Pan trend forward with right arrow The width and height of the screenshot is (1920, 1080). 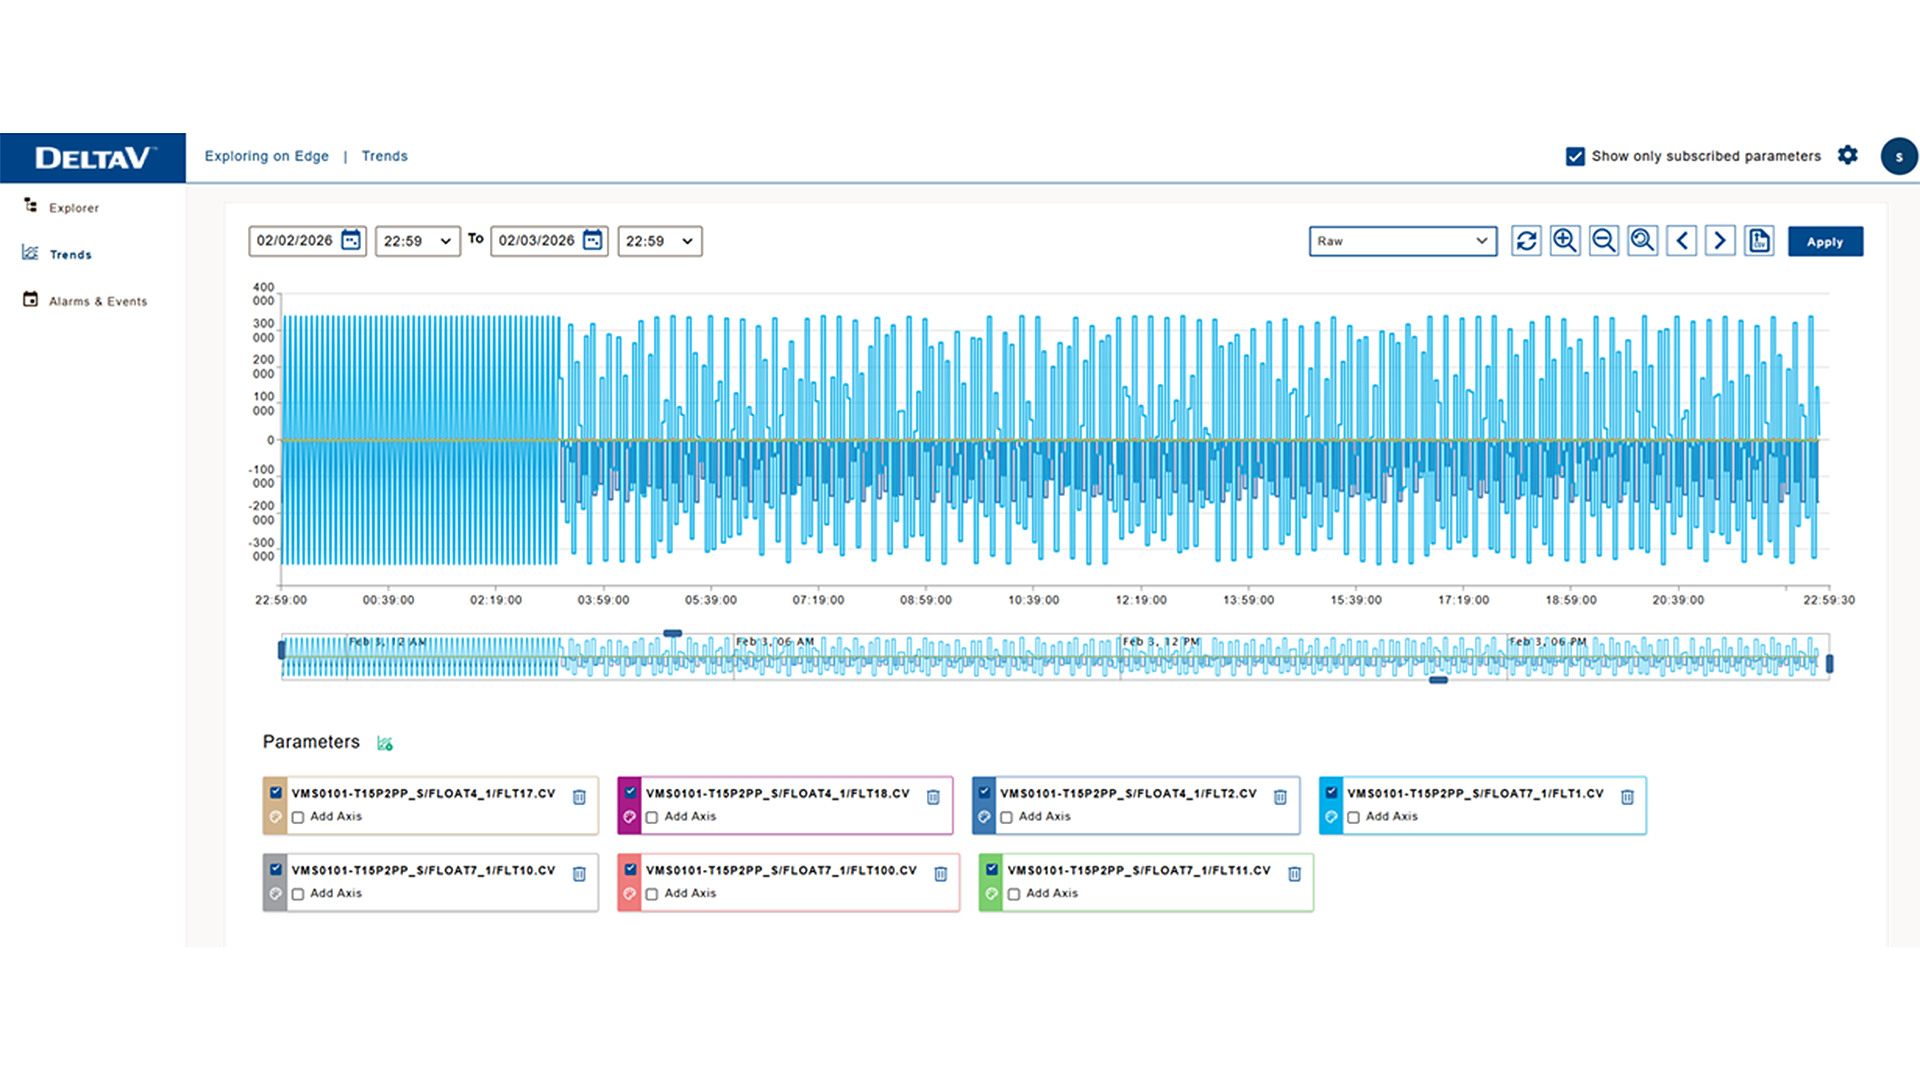(x=1720, y=241)
